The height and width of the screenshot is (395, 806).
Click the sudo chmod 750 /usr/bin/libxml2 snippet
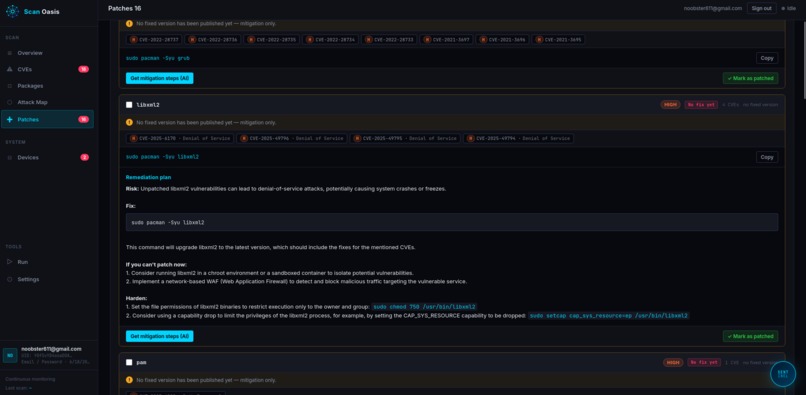pos(424,307)
